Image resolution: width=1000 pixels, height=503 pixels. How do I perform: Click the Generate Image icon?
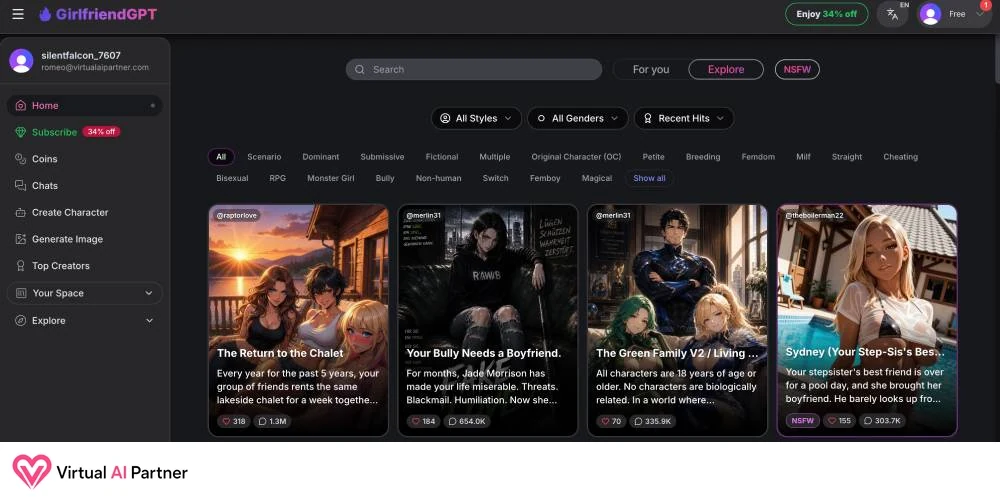pyautogui.click(x=20, y=239)
